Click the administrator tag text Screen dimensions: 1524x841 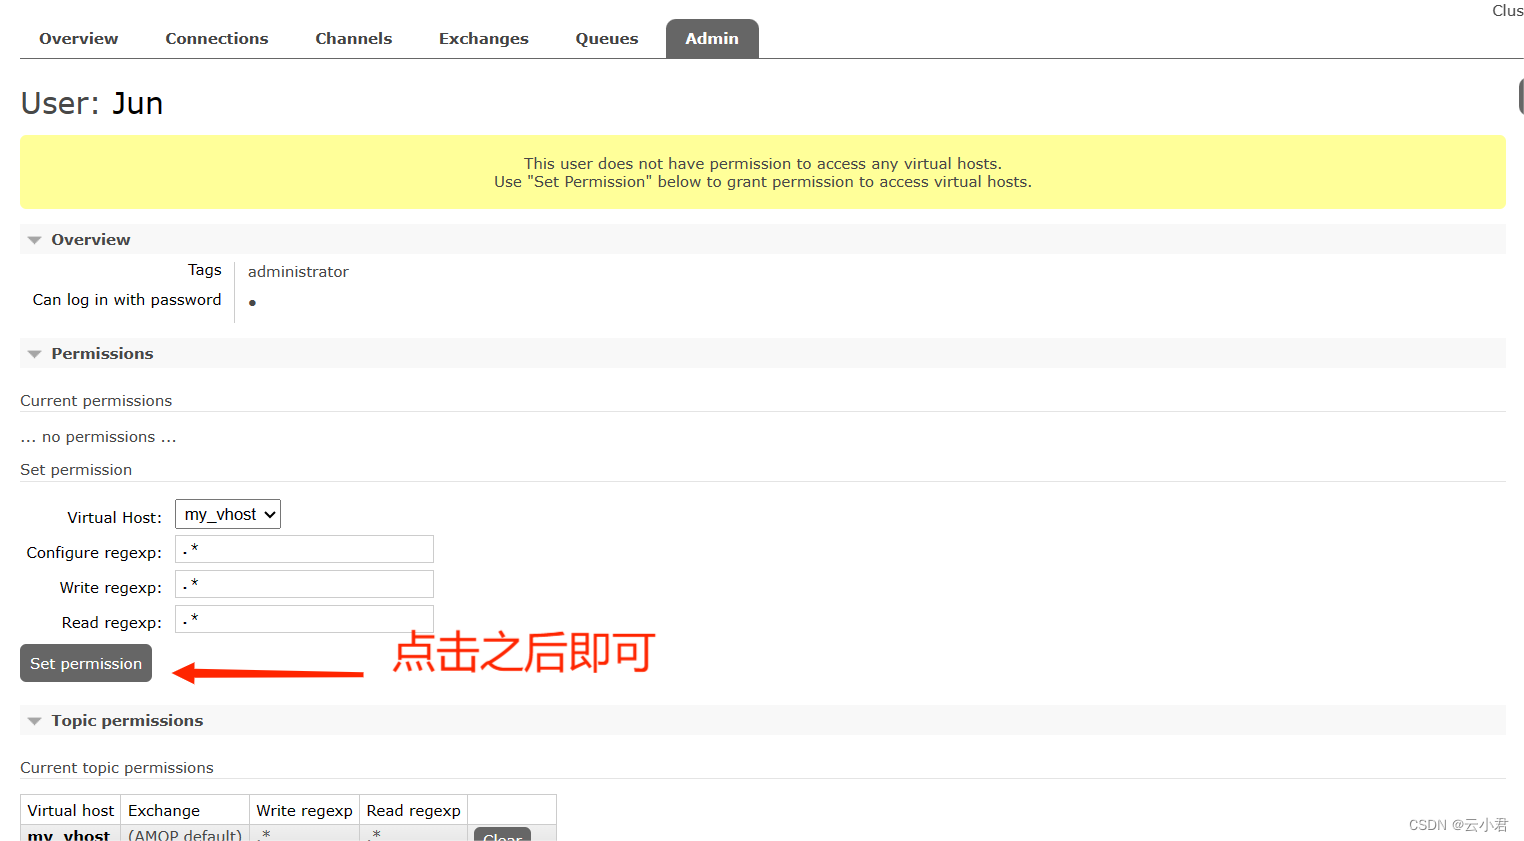tap(298, 272)
